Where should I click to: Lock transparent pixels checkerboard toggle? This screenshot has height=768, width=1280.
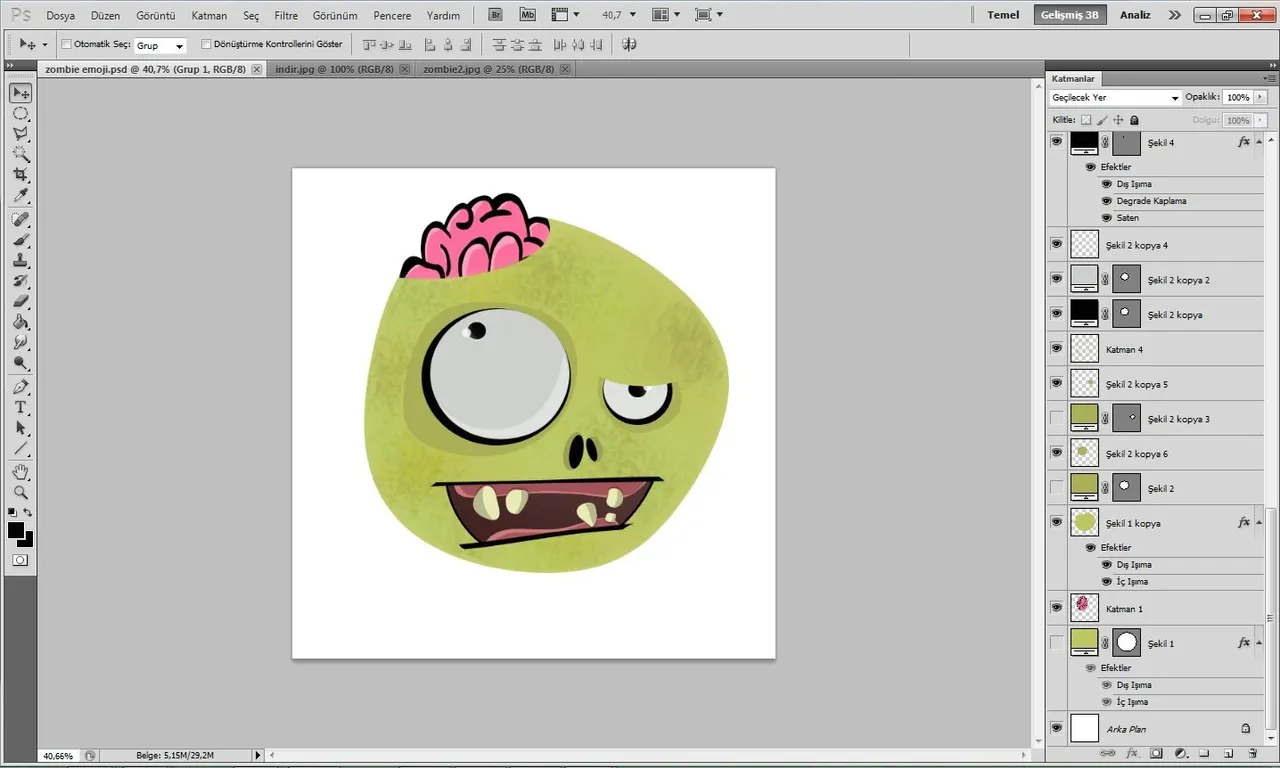pos(1086,120)
